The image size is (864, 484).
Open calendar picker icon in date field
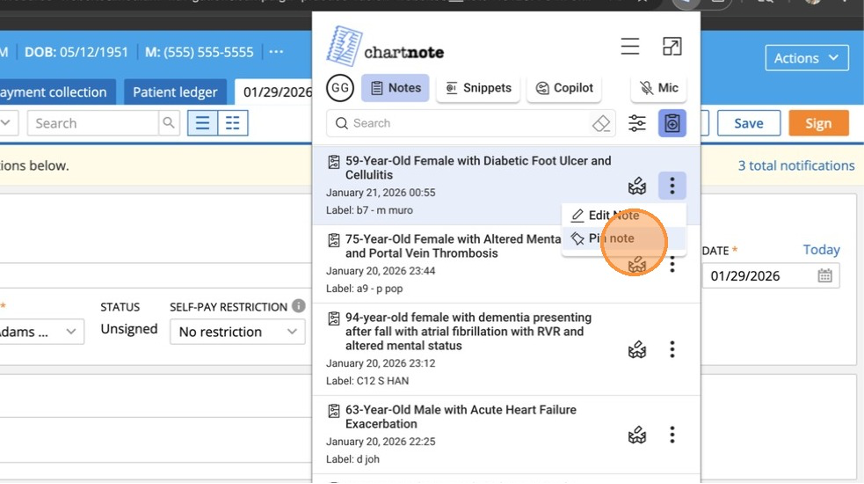(825, 276)
